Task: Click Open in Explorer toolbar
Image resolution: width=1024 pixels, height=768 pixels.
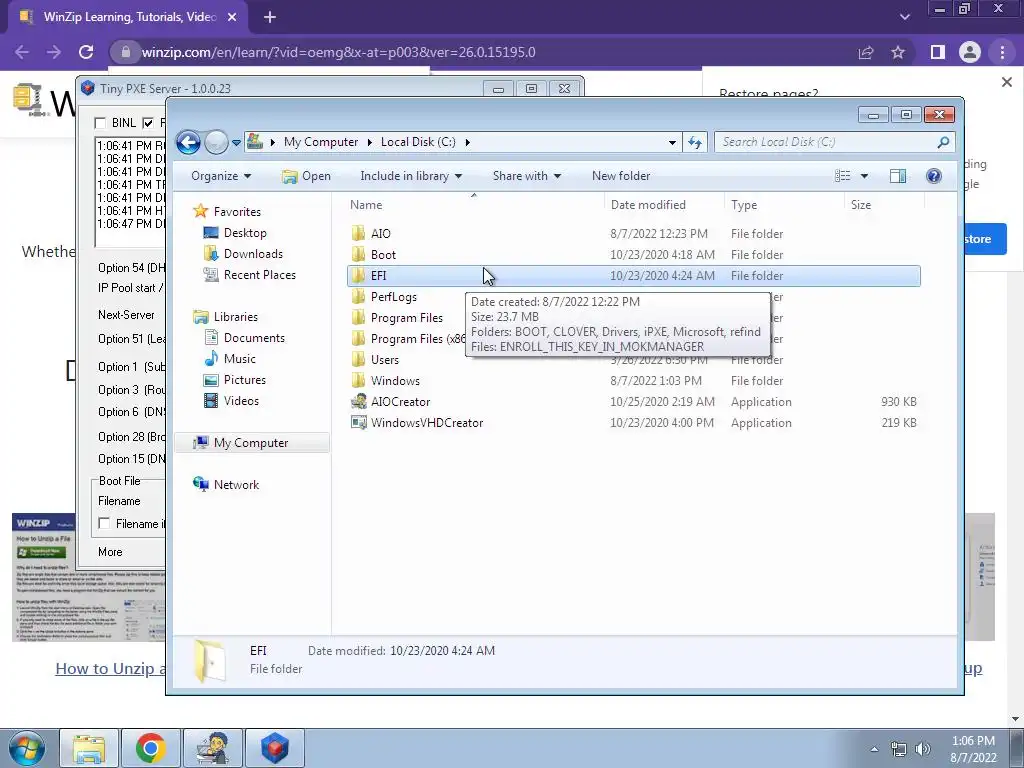Action: point(306,176)
